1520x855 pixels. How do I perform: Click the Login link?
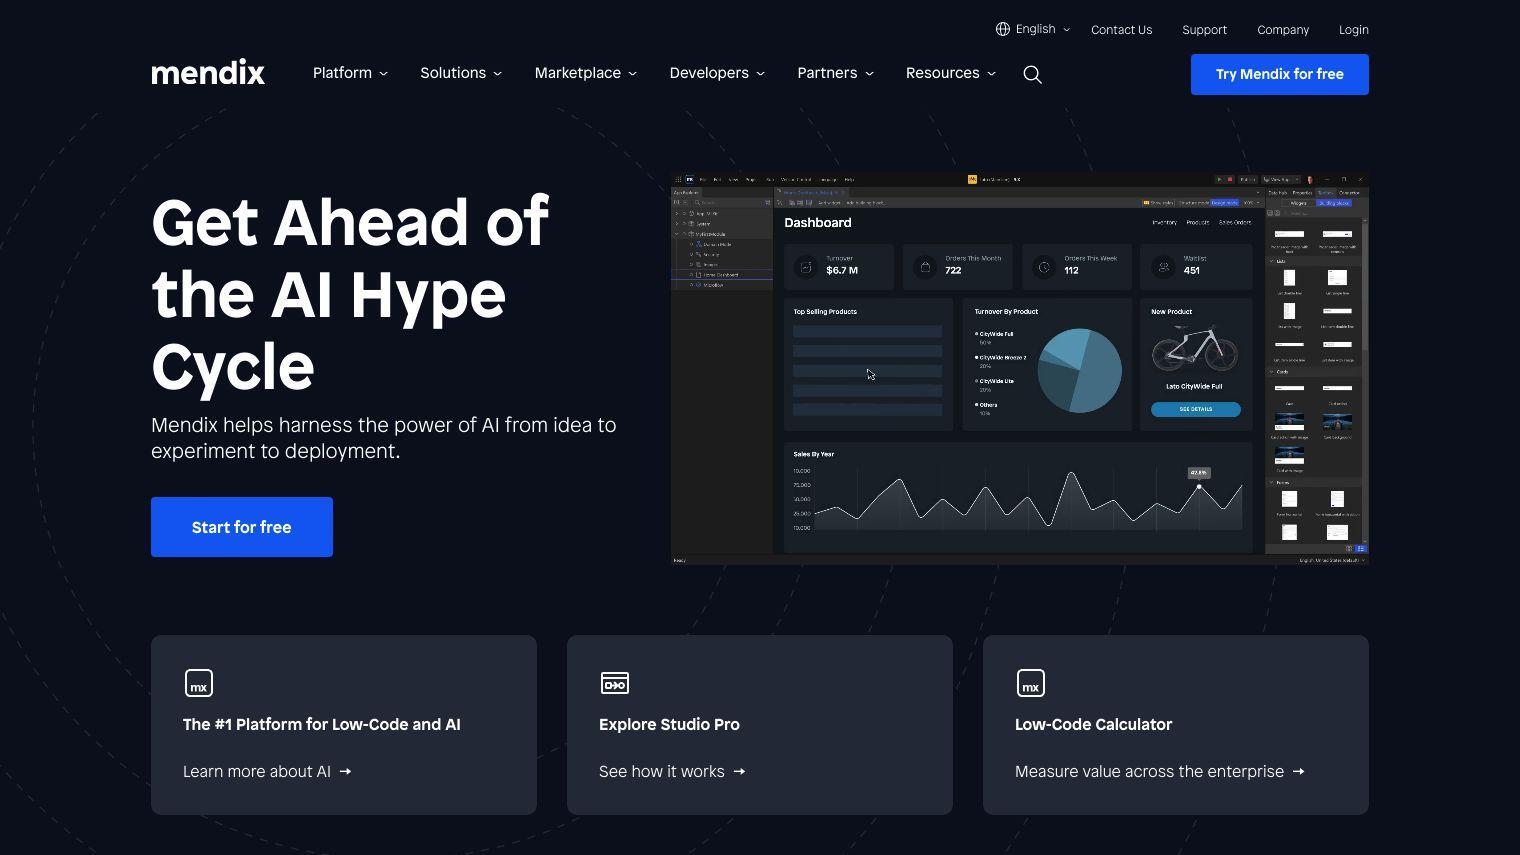(1354, 30)
